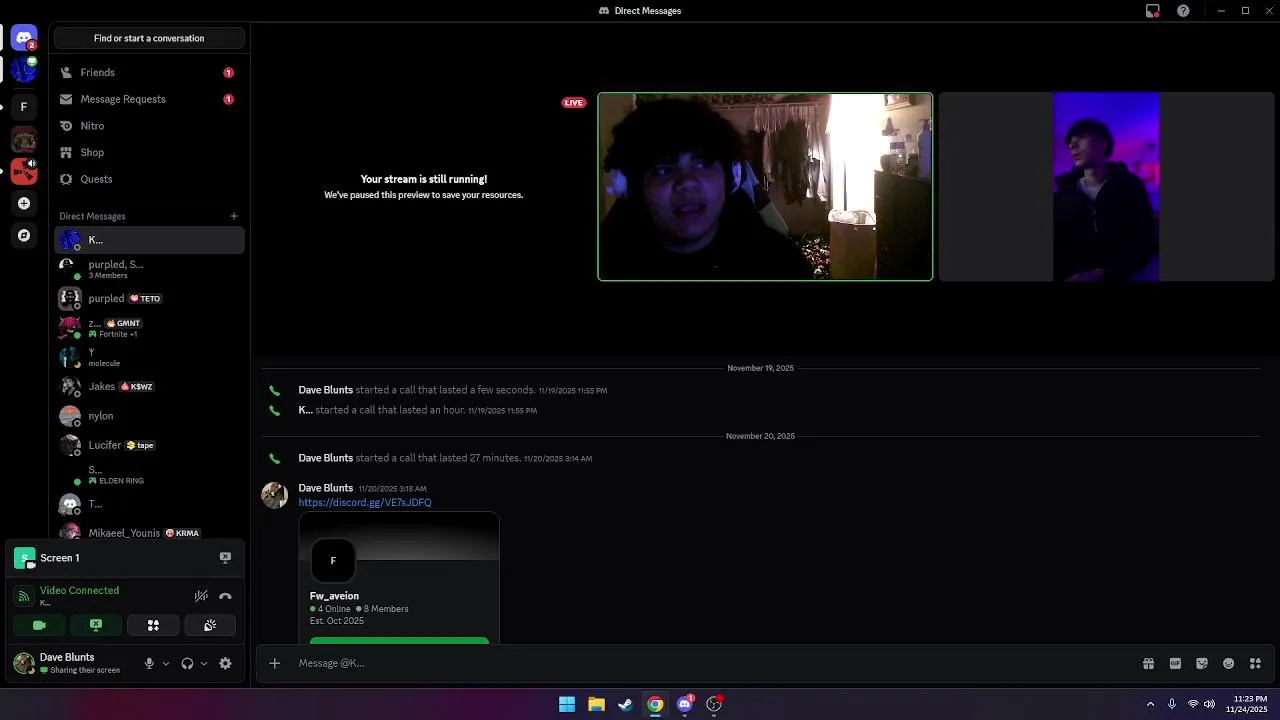
Task: Click Find or start a conversation
Action: [x=149, y=38]
